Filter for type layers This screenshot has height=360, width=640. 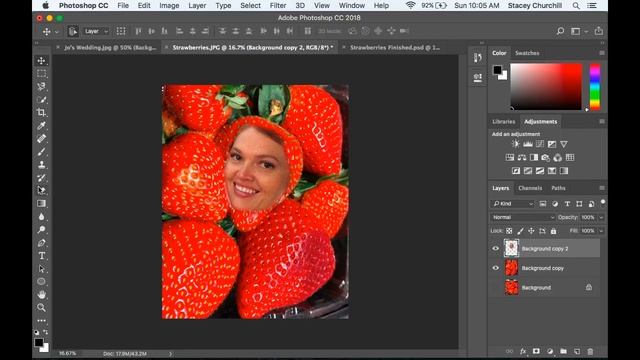click(567, 204)
